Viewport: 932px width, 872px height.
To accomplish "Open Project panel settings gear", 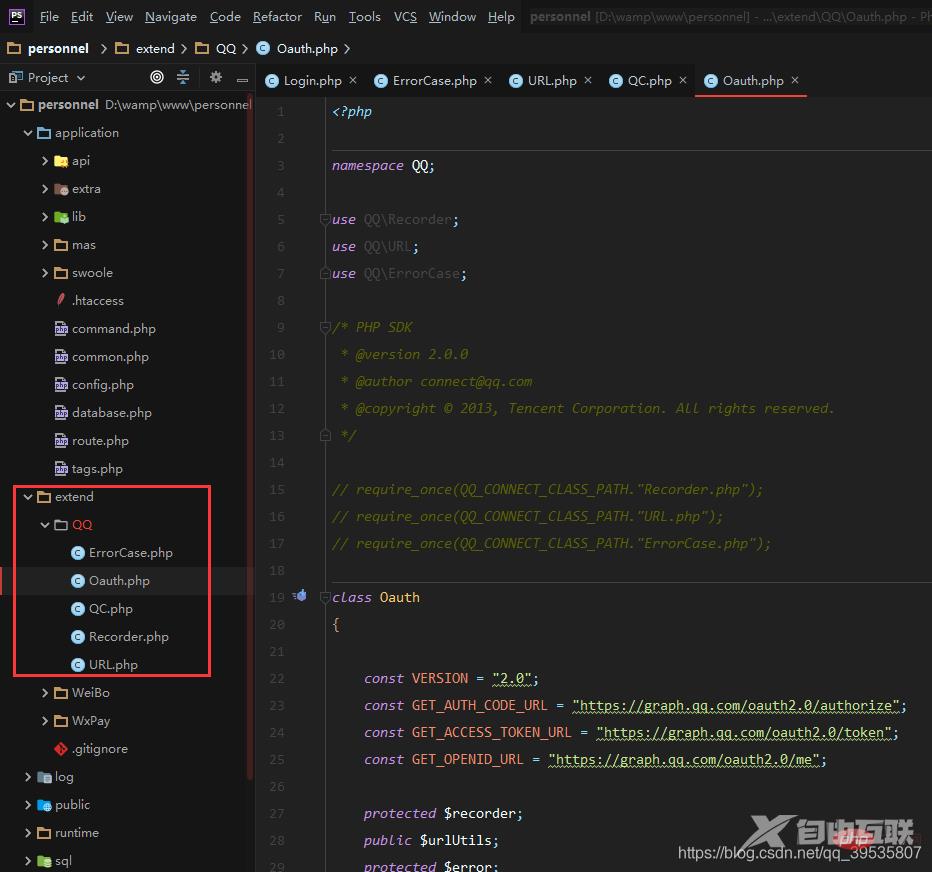I will pyautogui.click(x=215, y=77).
